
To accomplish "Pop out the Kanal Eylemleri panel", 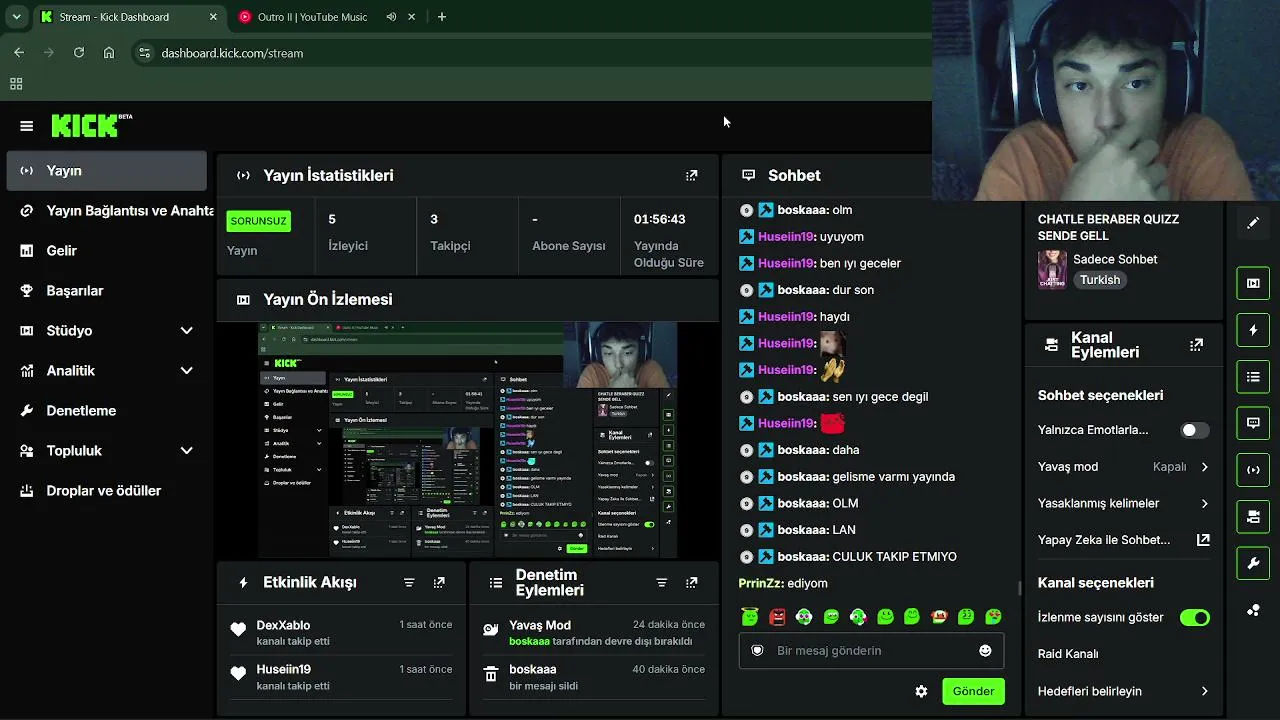I will pyautogui.click(x=1196, y=345).
